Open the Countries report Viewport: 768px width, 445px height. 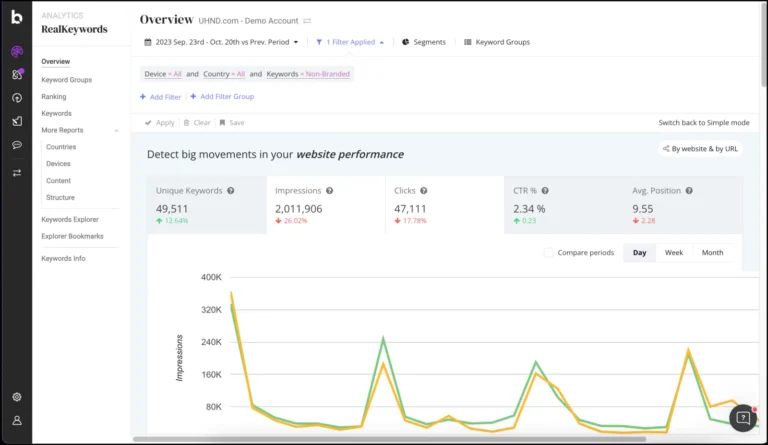[61, 147]
